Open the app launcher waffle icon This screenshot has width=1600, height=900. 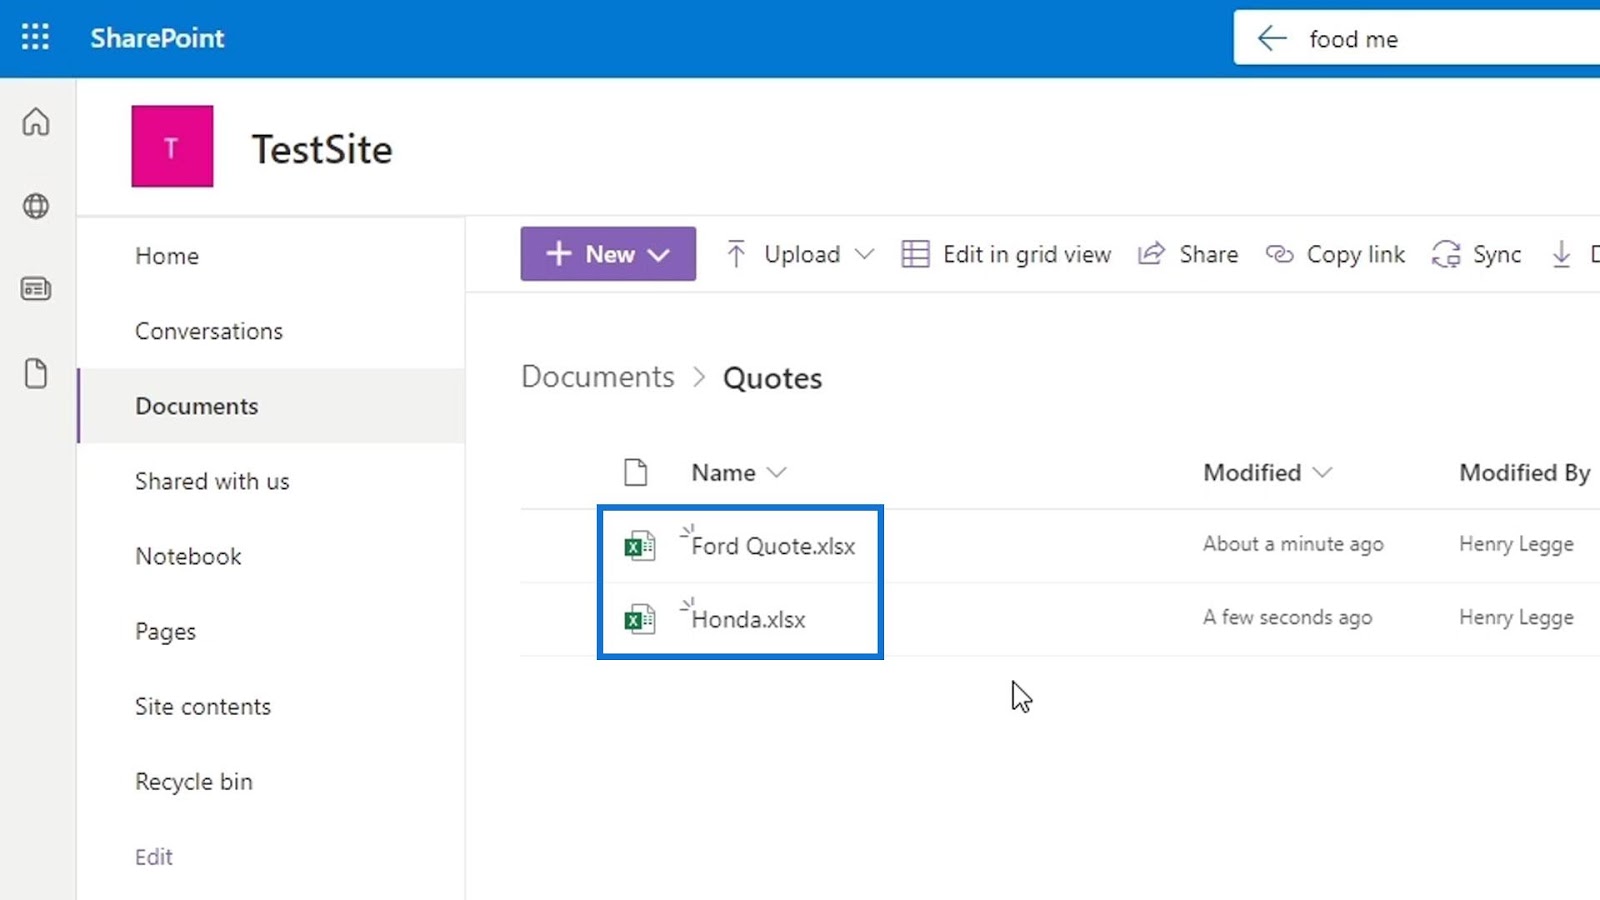pos(35,38)
